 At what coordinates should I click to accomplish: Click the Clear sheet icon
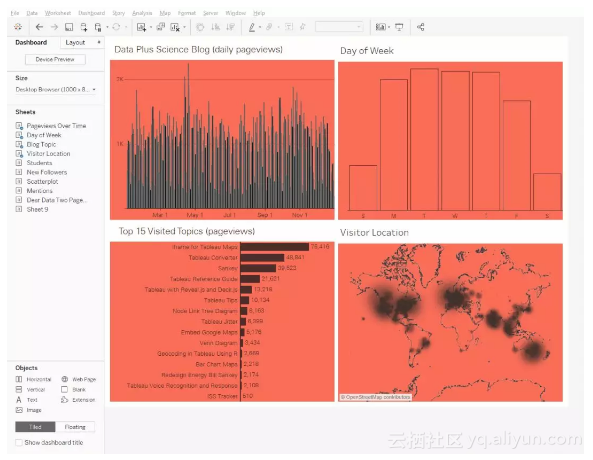click(175, 27)
